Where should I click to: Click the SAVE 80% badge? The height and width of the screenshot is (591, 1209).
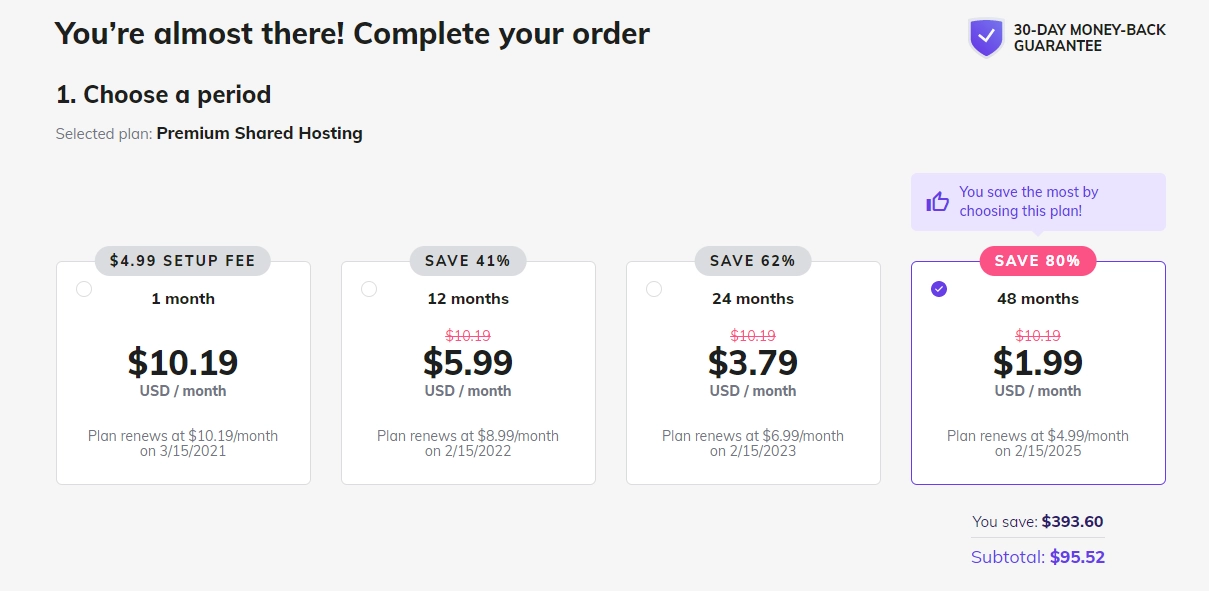pyautogui.click(x=1038, y=260)
